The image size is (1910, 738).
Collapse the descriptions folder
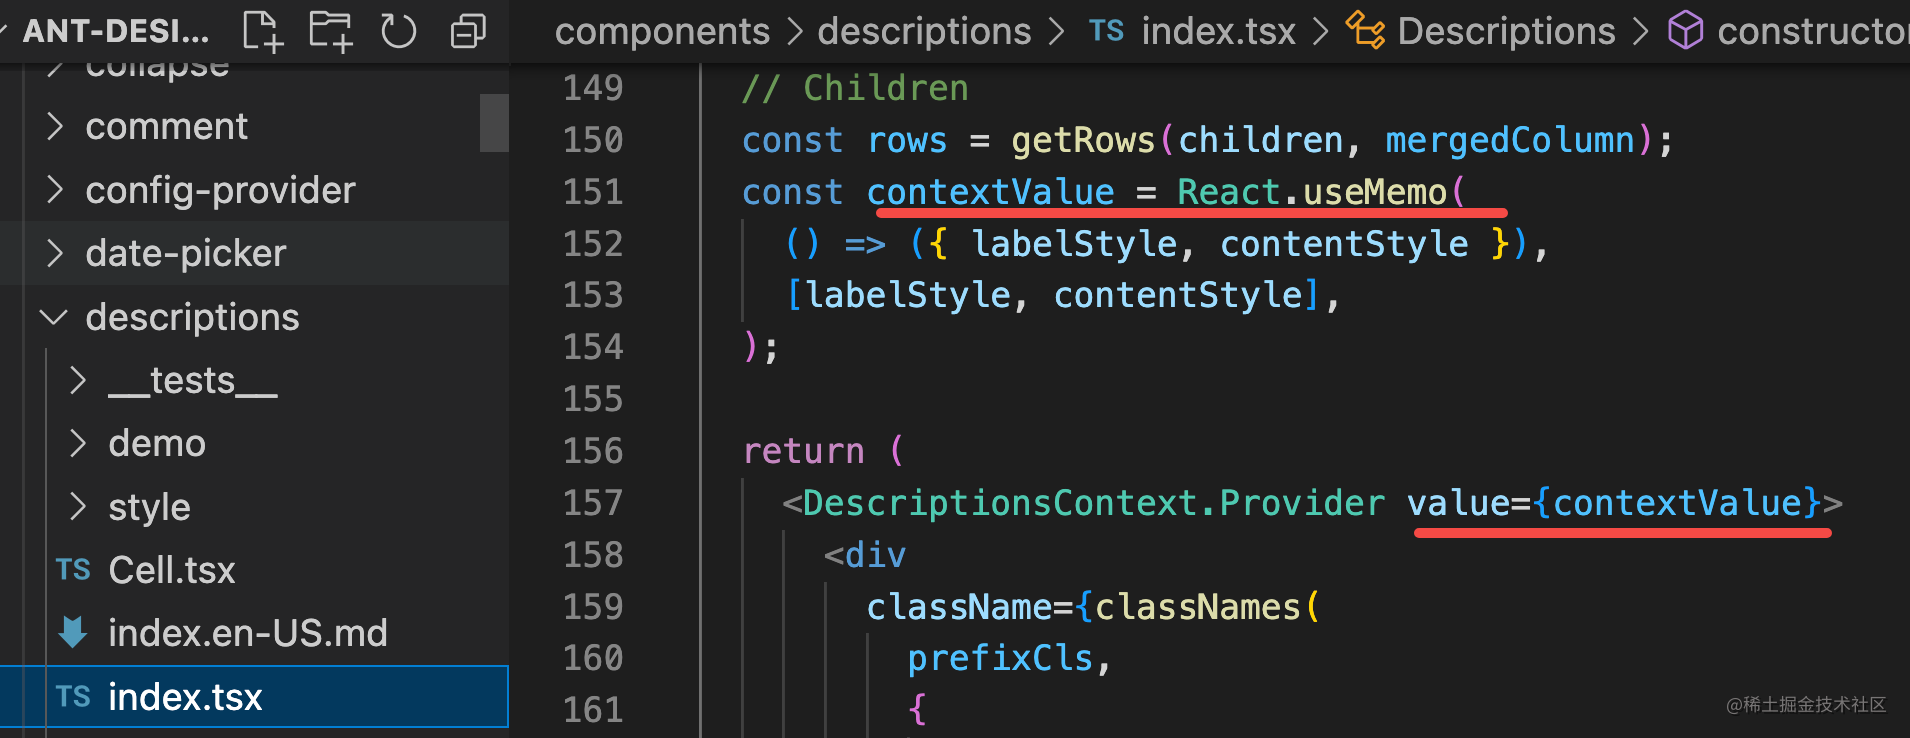[x=54, y=318]
